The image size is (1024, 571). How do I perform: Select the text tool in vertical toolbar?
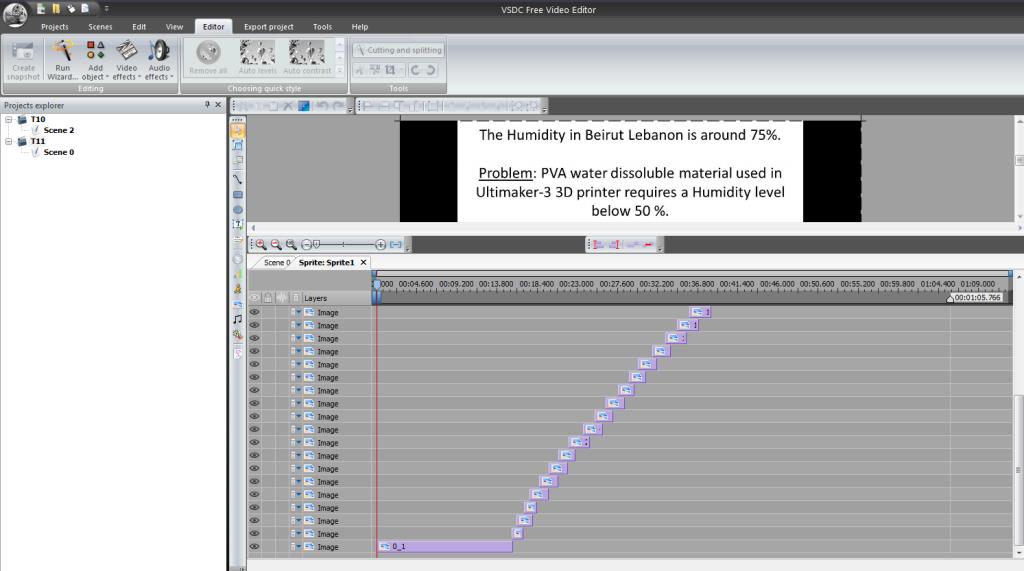238,225
